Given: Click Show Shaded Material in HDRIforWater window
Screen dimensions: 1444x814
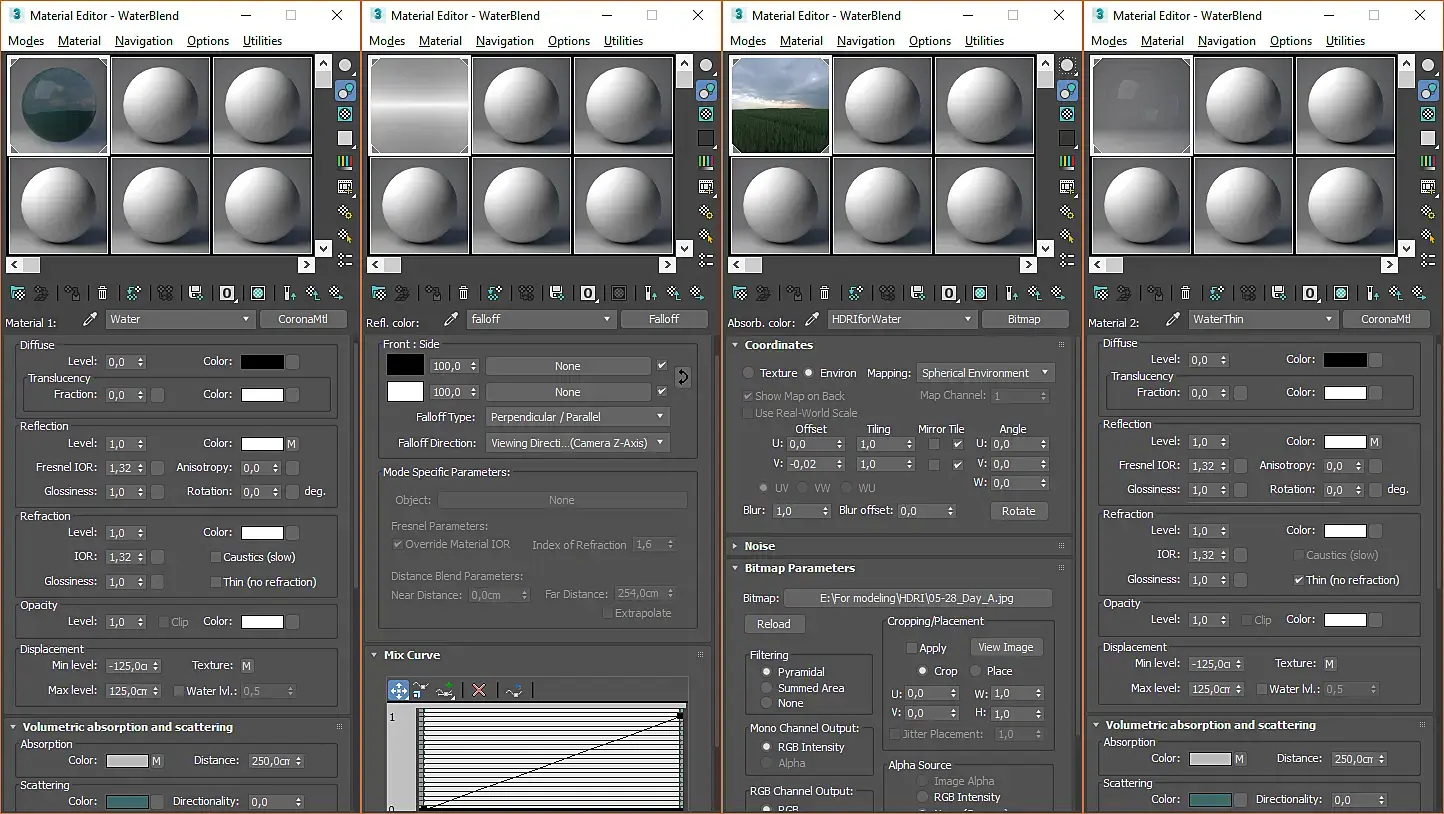Looking at the screenshot, I should click(980, 293).
